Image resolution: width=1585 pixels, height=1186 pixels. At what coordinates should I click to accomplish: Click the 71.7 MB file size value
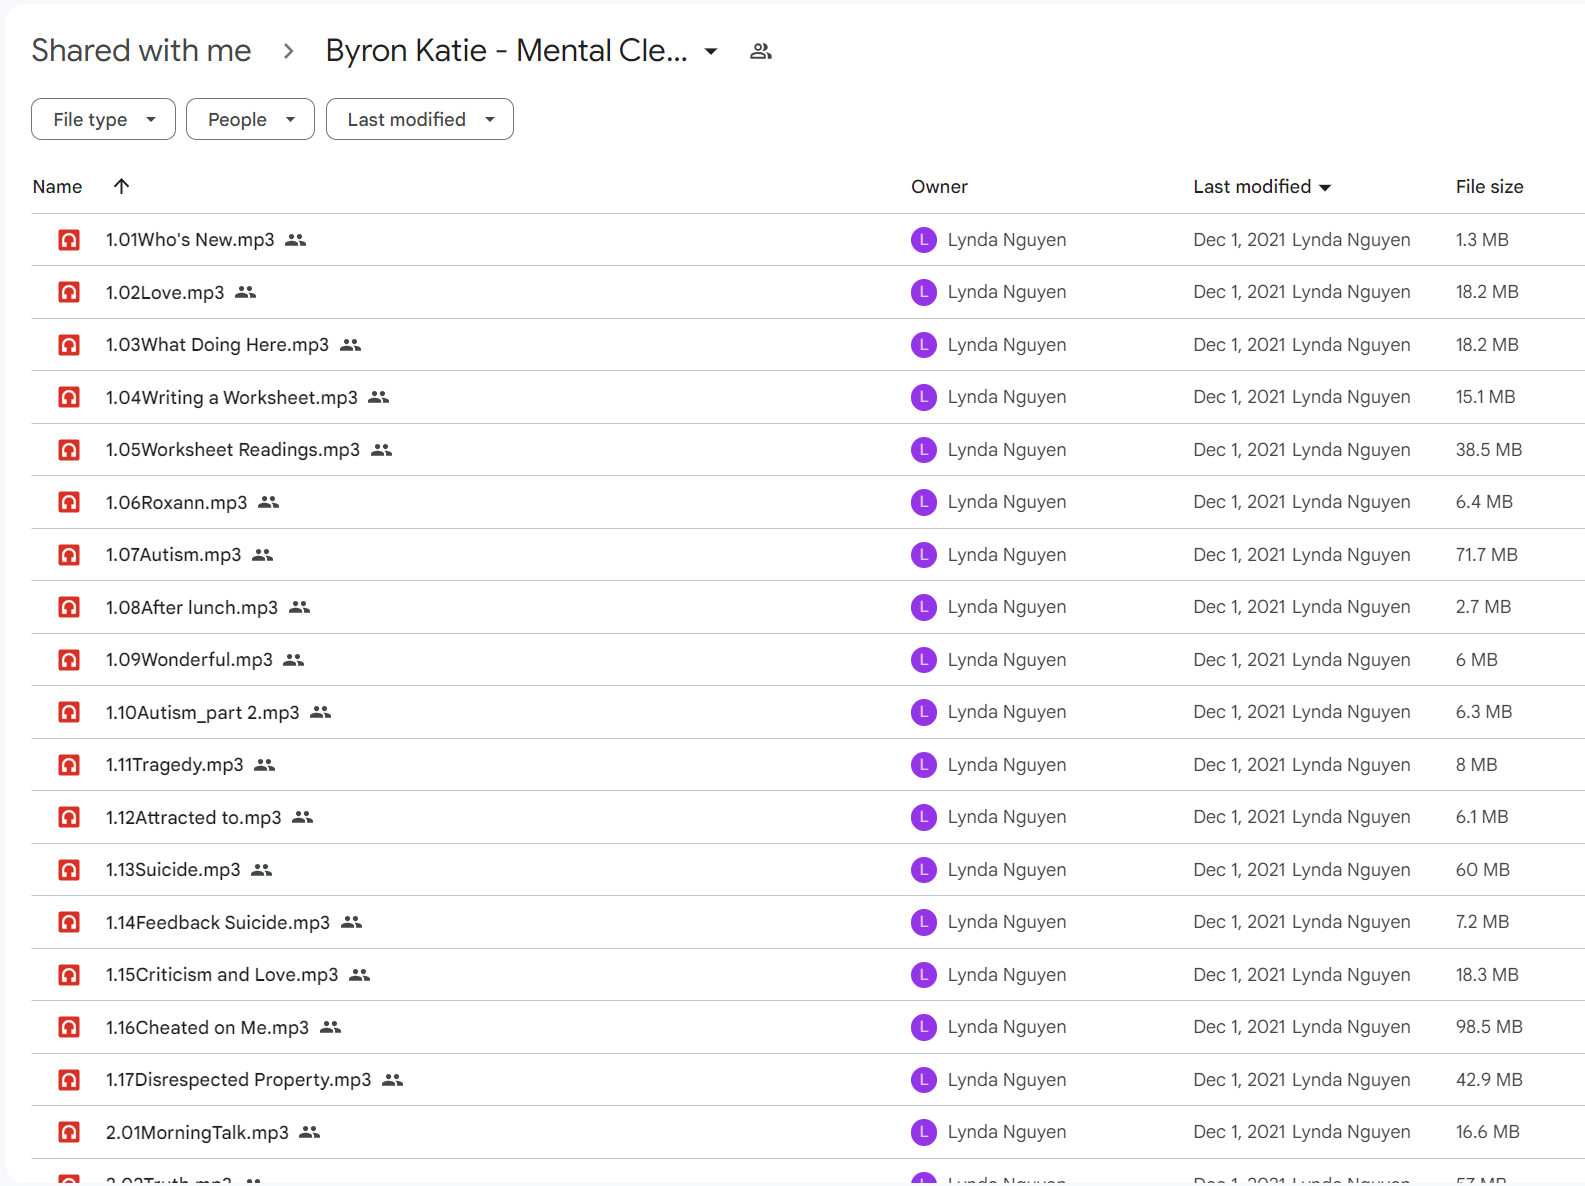pyautogui.click(x=1487, y=555)
